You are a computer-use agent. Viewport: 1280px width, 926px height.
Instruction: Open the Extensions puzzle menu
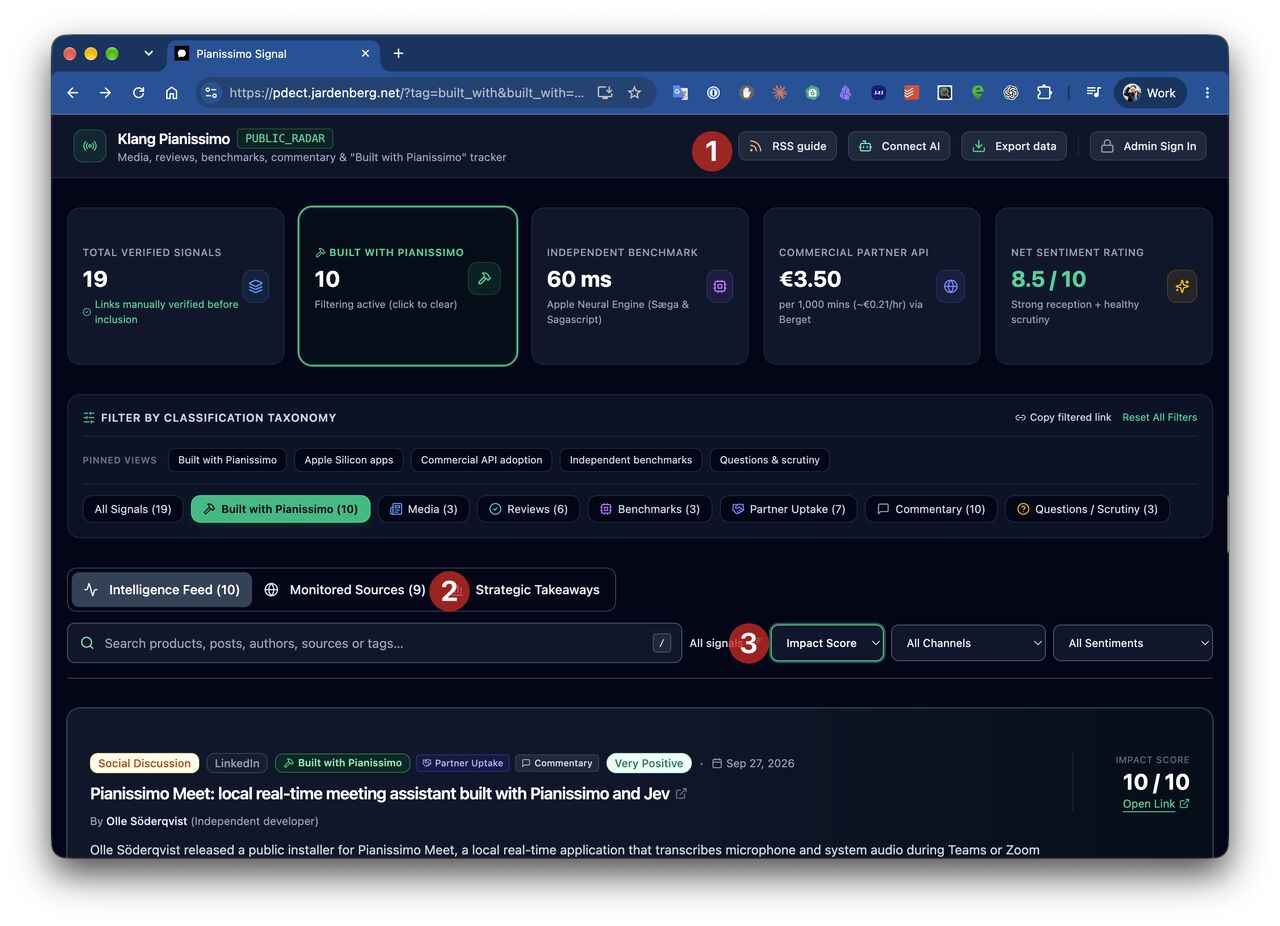click(x=1044, y=93)
